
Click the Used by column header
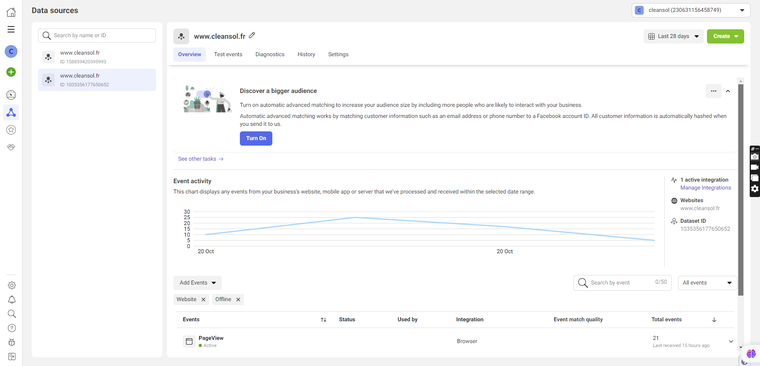[x=408, y=319]
